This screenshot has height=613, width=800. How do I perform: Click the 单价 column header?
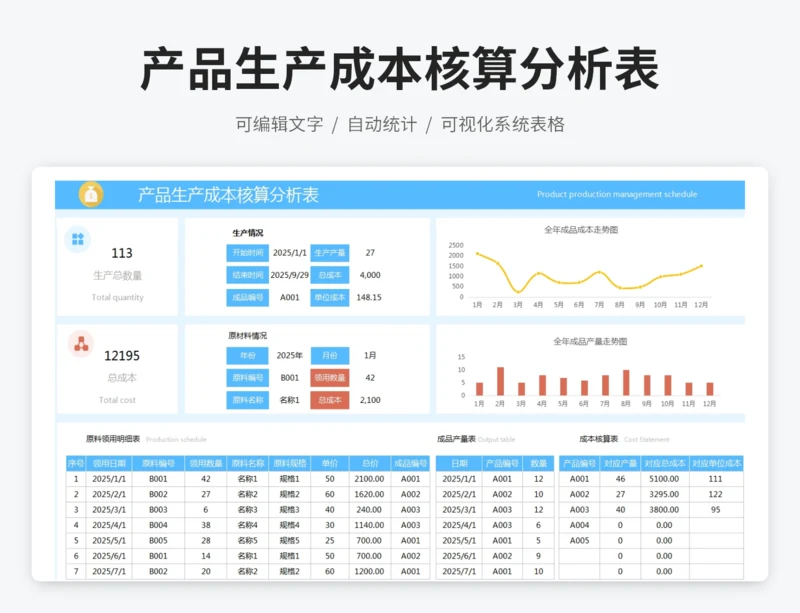click(x=330, y=463)
